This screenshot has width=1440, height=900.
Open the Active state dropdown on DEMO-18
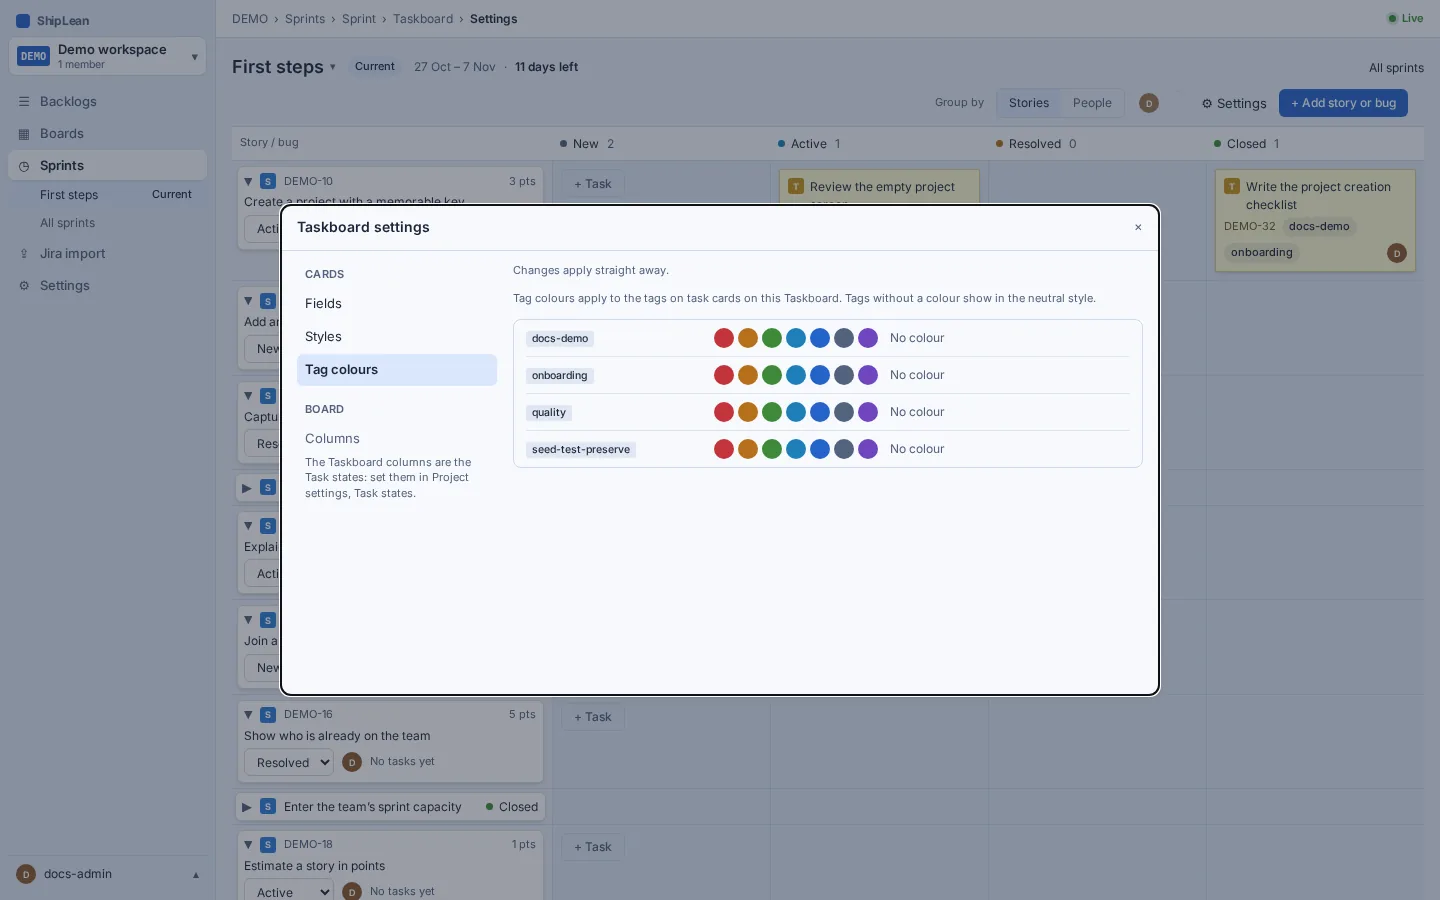tap(288, 891)
